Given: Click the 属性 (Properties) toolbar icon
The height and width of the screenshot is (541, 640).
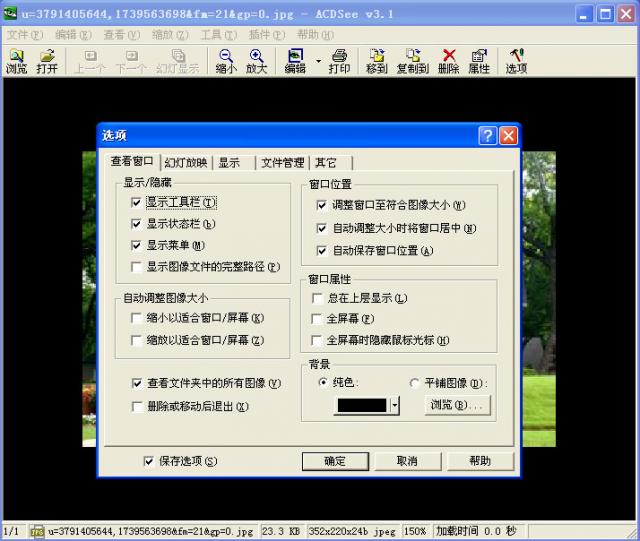Looking at the screenshot, I should point(478,61).
